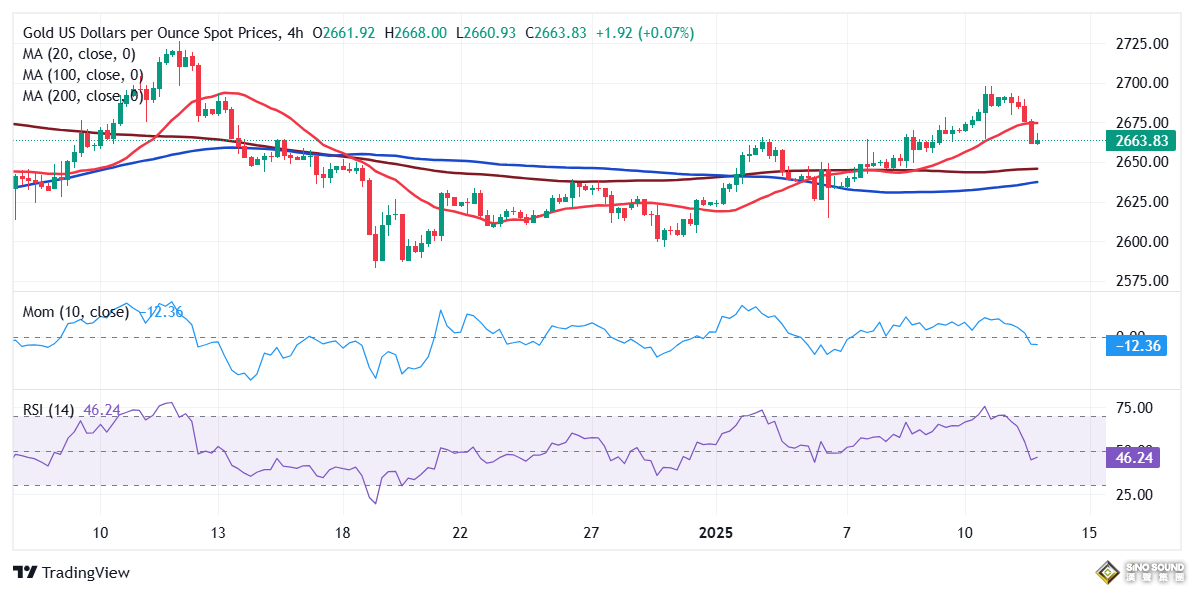This screenshot has width=1194, height=594.
Task: Click the 18 date label on time axis
Action: pyautogui.click(x=342, y=532)
